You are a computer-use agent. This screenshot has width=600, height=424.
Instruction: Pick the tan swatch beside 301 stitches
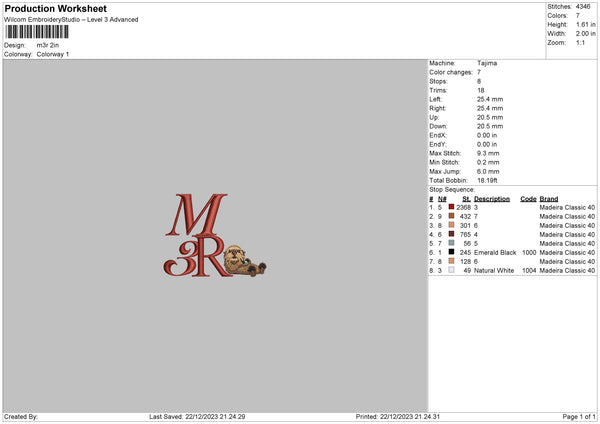coord(451,225)
